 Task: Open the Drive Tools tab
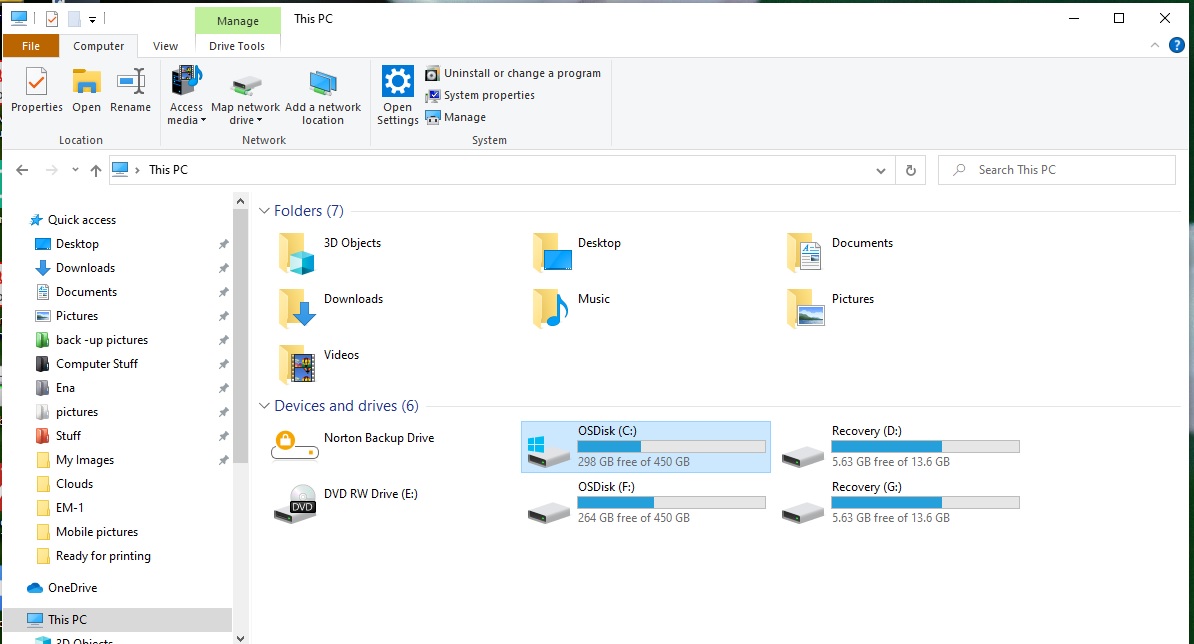237,46
